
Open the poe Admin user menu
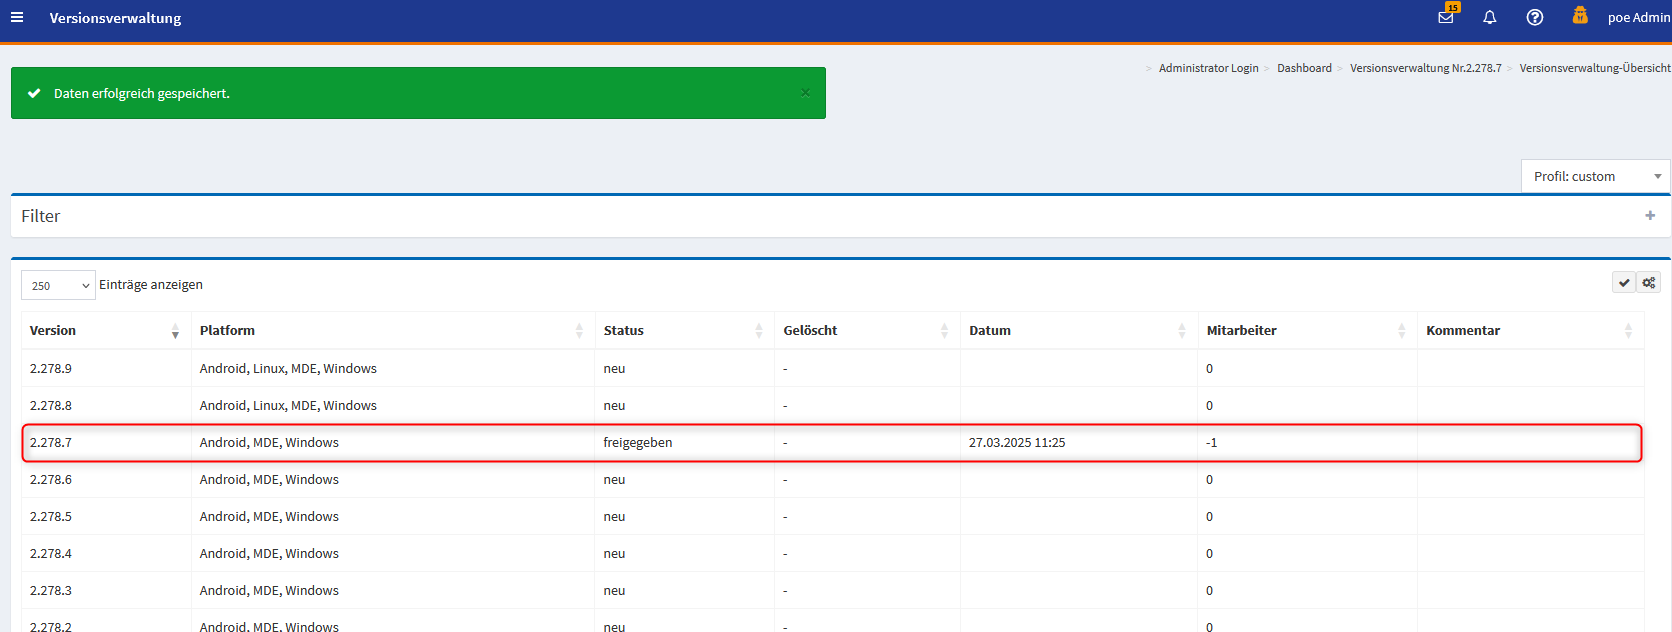point(1638,18)
